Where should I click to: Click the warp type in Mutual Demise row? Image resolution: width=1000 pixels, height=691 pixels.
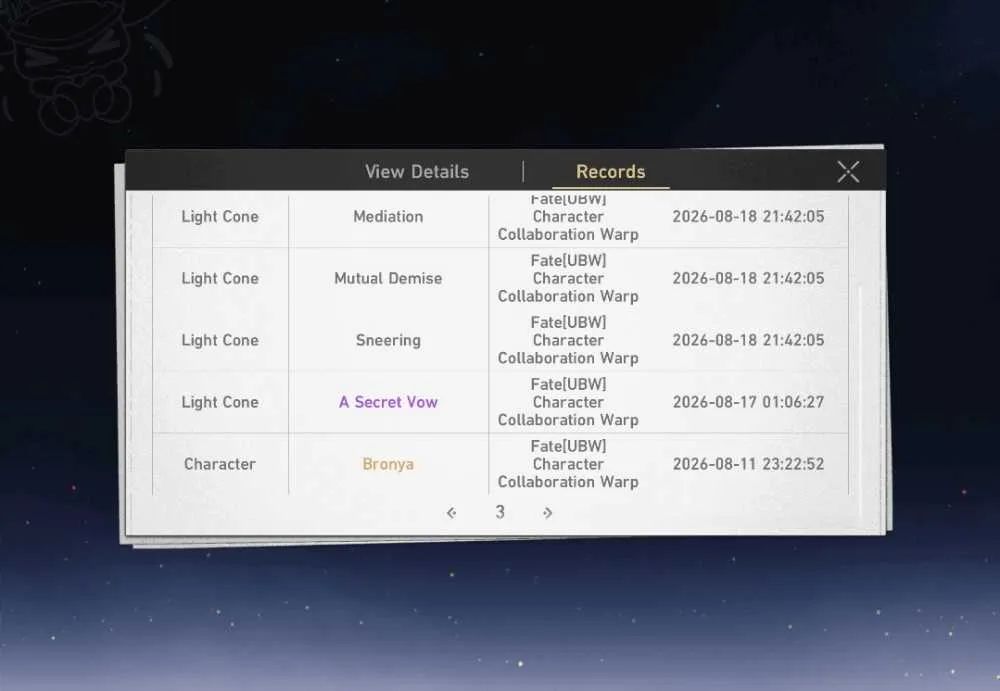tap(568, 278)
